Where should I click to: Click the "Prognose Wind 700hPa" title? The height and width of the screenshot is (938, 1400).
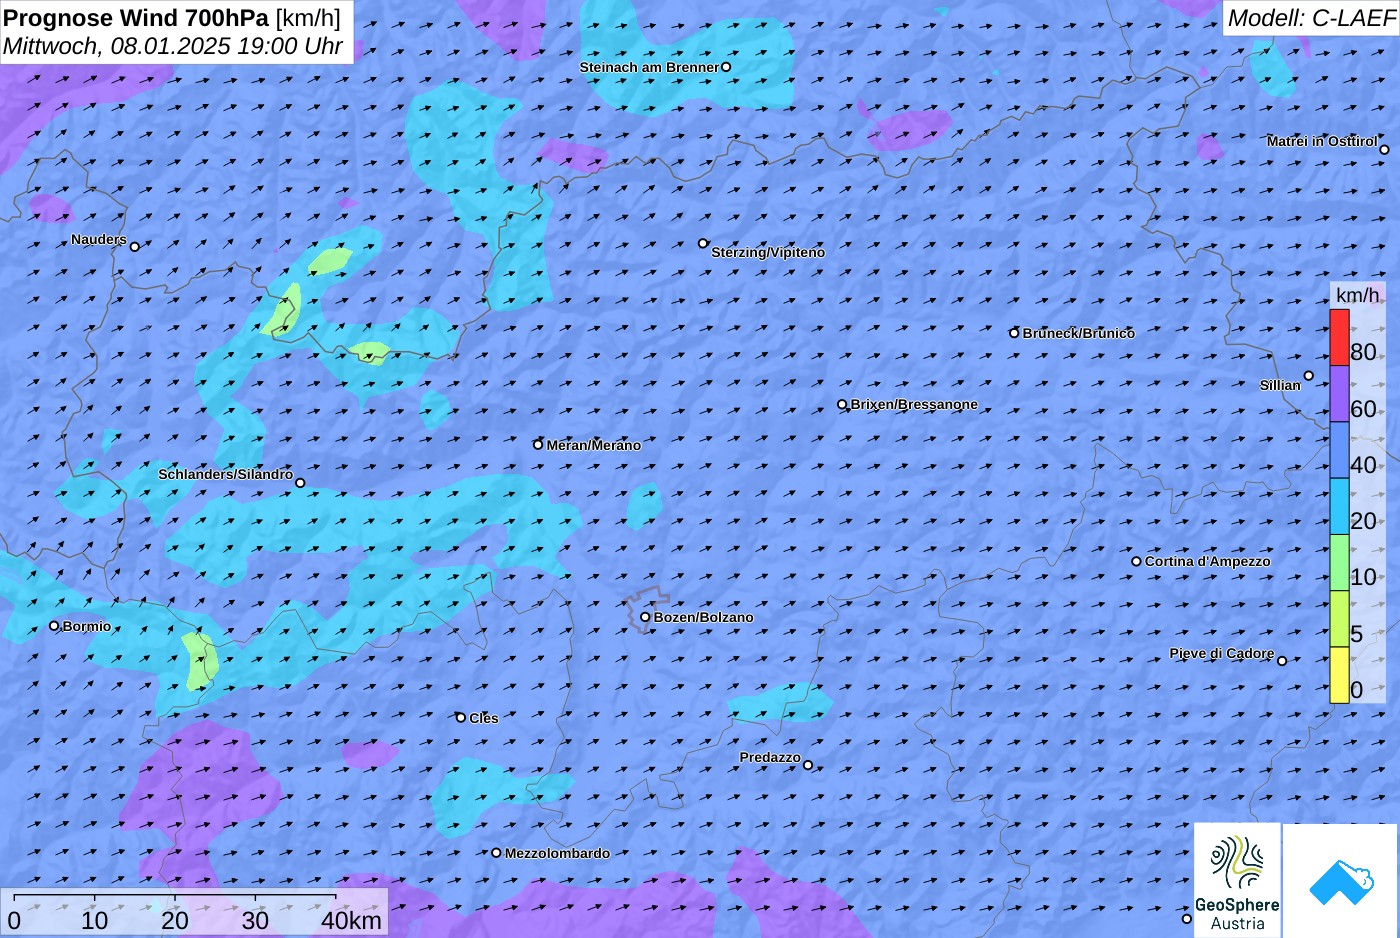pos(136,18)
